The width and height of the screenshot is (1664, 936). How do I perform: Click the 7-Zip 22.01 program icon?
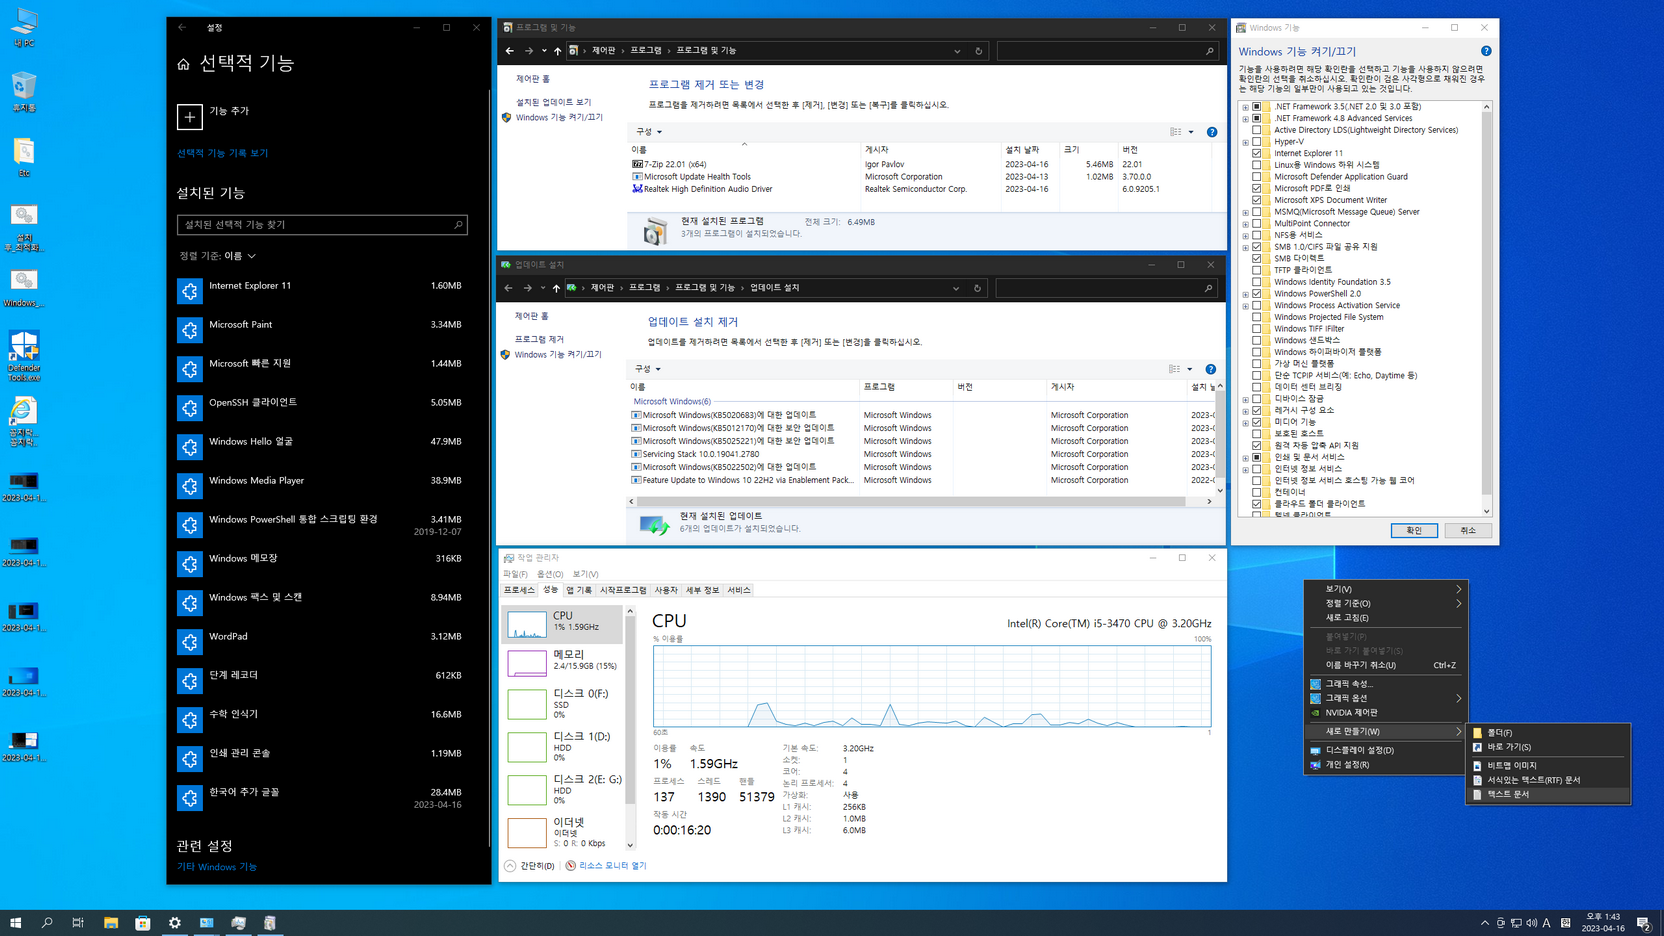pyautogui.click(x=637, y=164)
